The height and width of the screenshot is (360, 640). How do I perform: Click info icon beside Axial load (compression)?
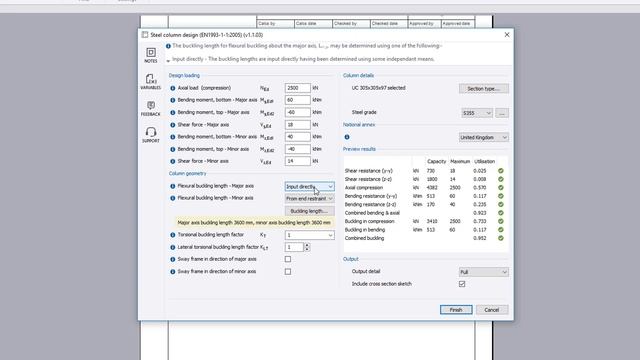173,88
